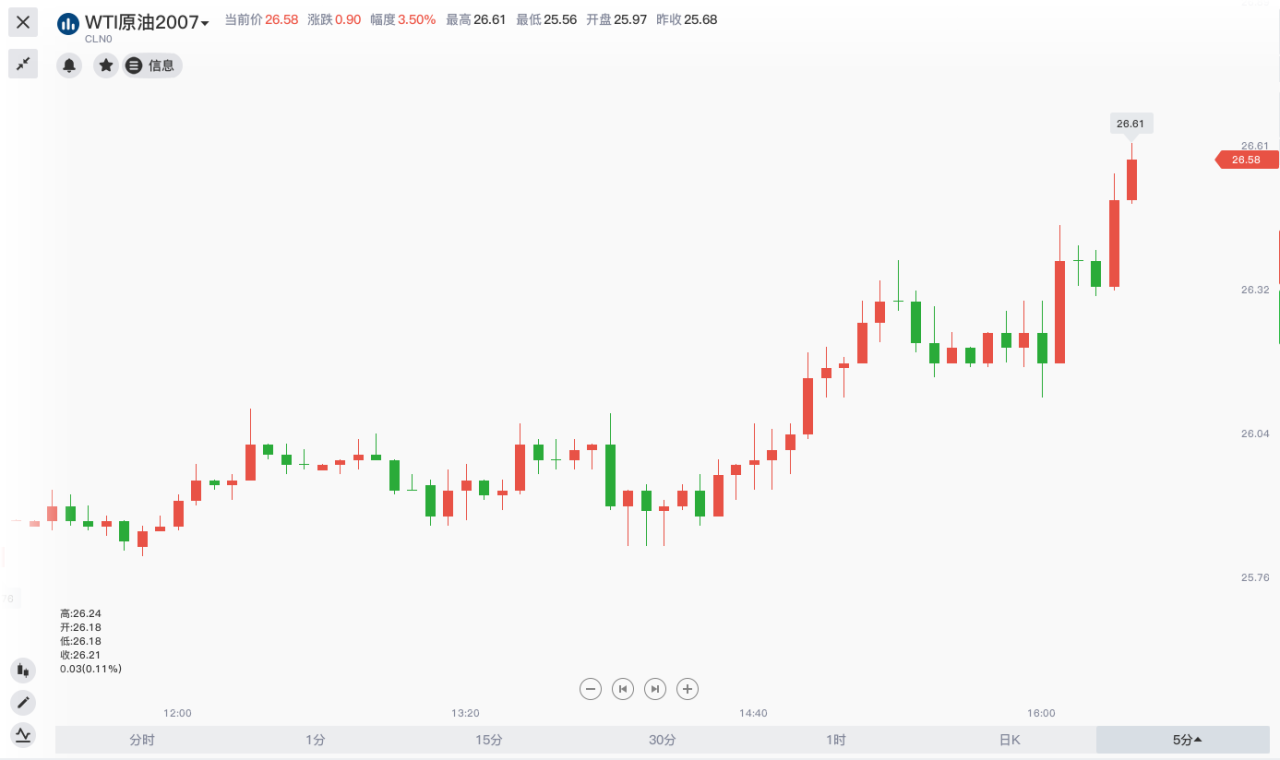Select the 15分 interval tab
Screen dimensions: 1280x760
click(x=489, y=740)
